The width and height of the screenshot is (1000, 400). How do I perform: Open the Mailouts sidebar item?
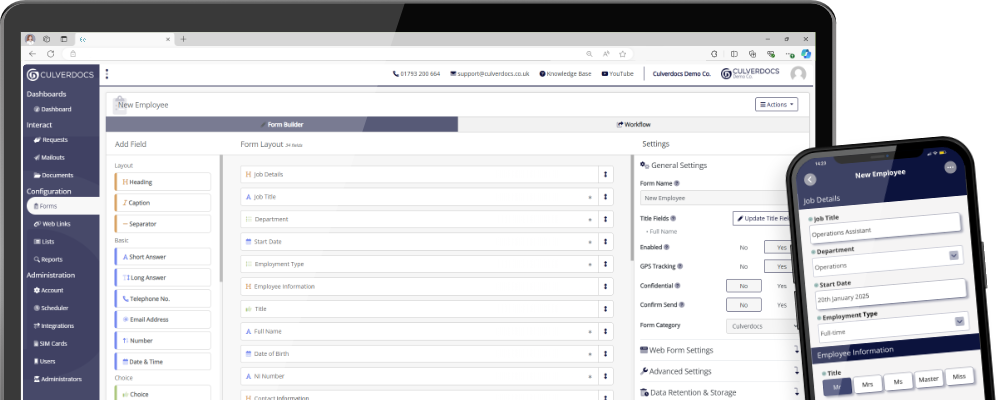(49, 158)
